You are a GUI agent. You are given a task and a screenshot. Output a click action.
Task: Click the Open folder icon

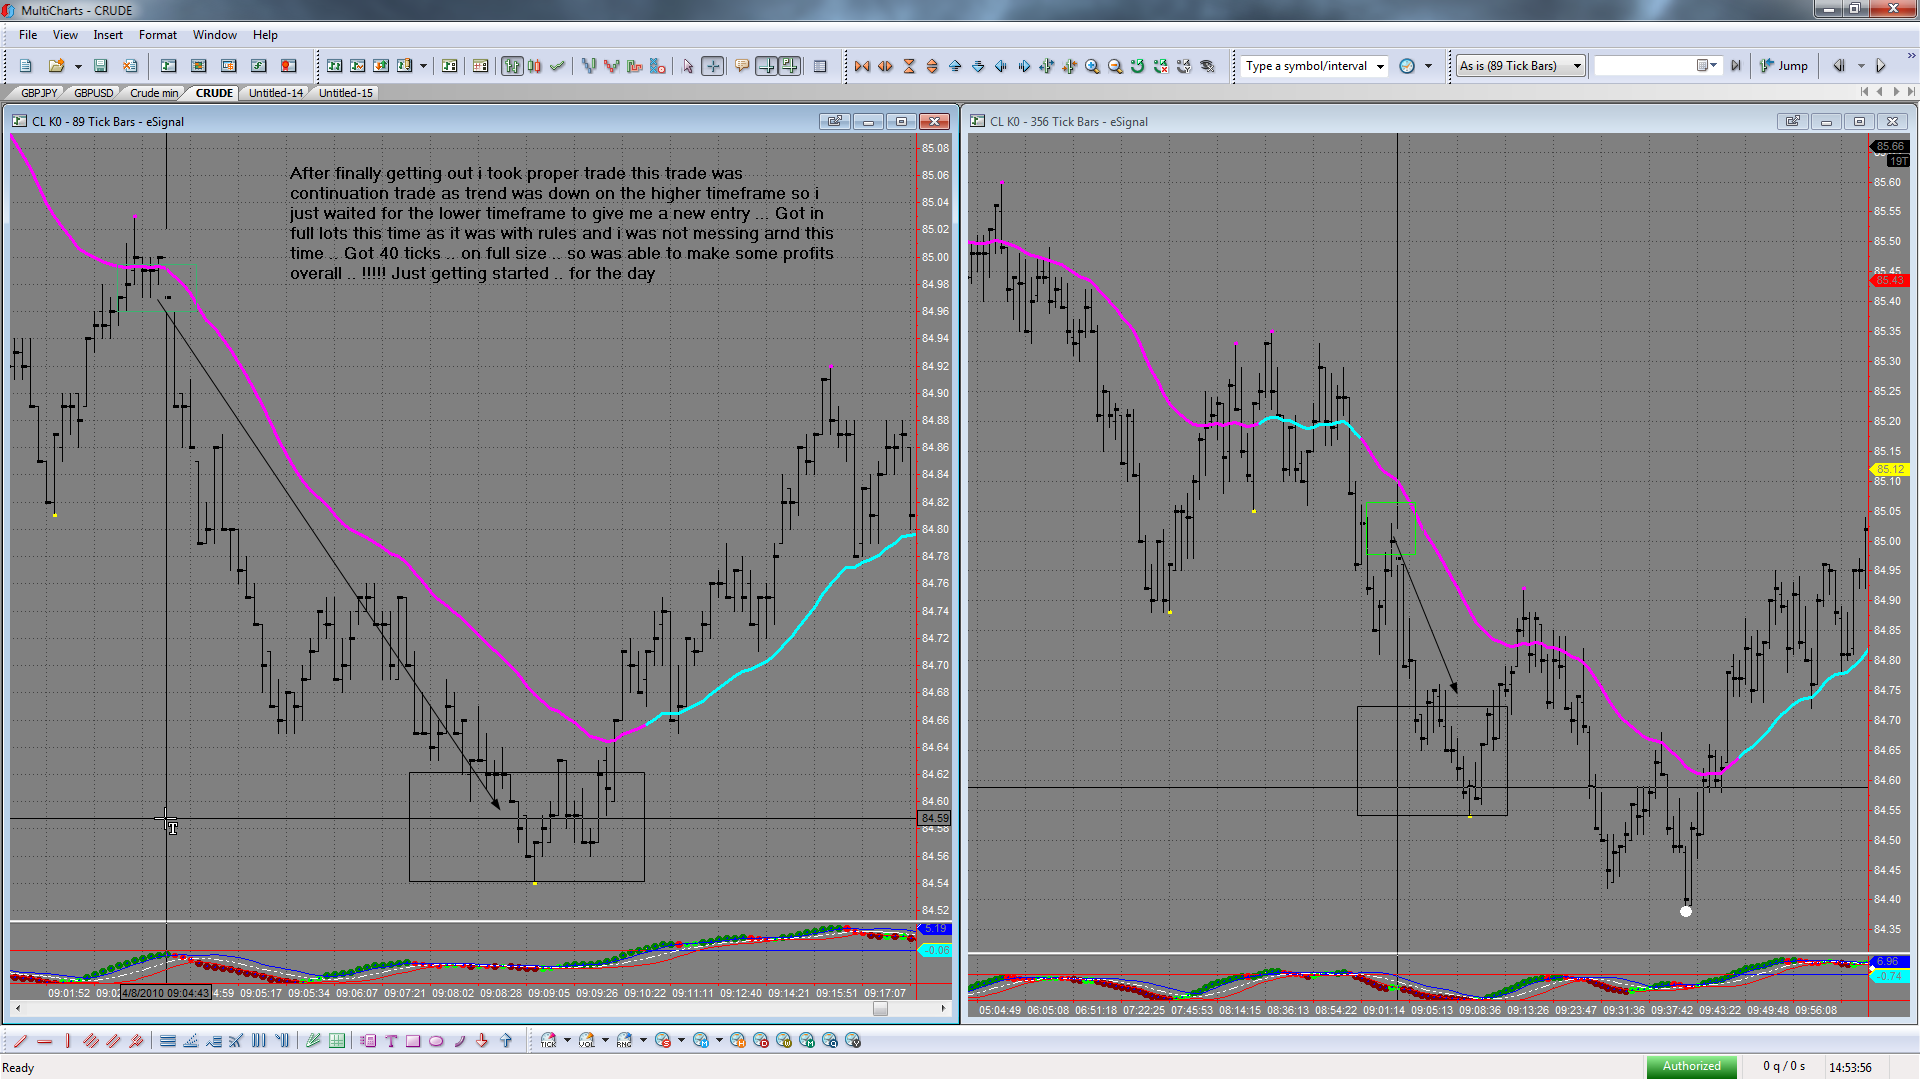pos(56,66)
